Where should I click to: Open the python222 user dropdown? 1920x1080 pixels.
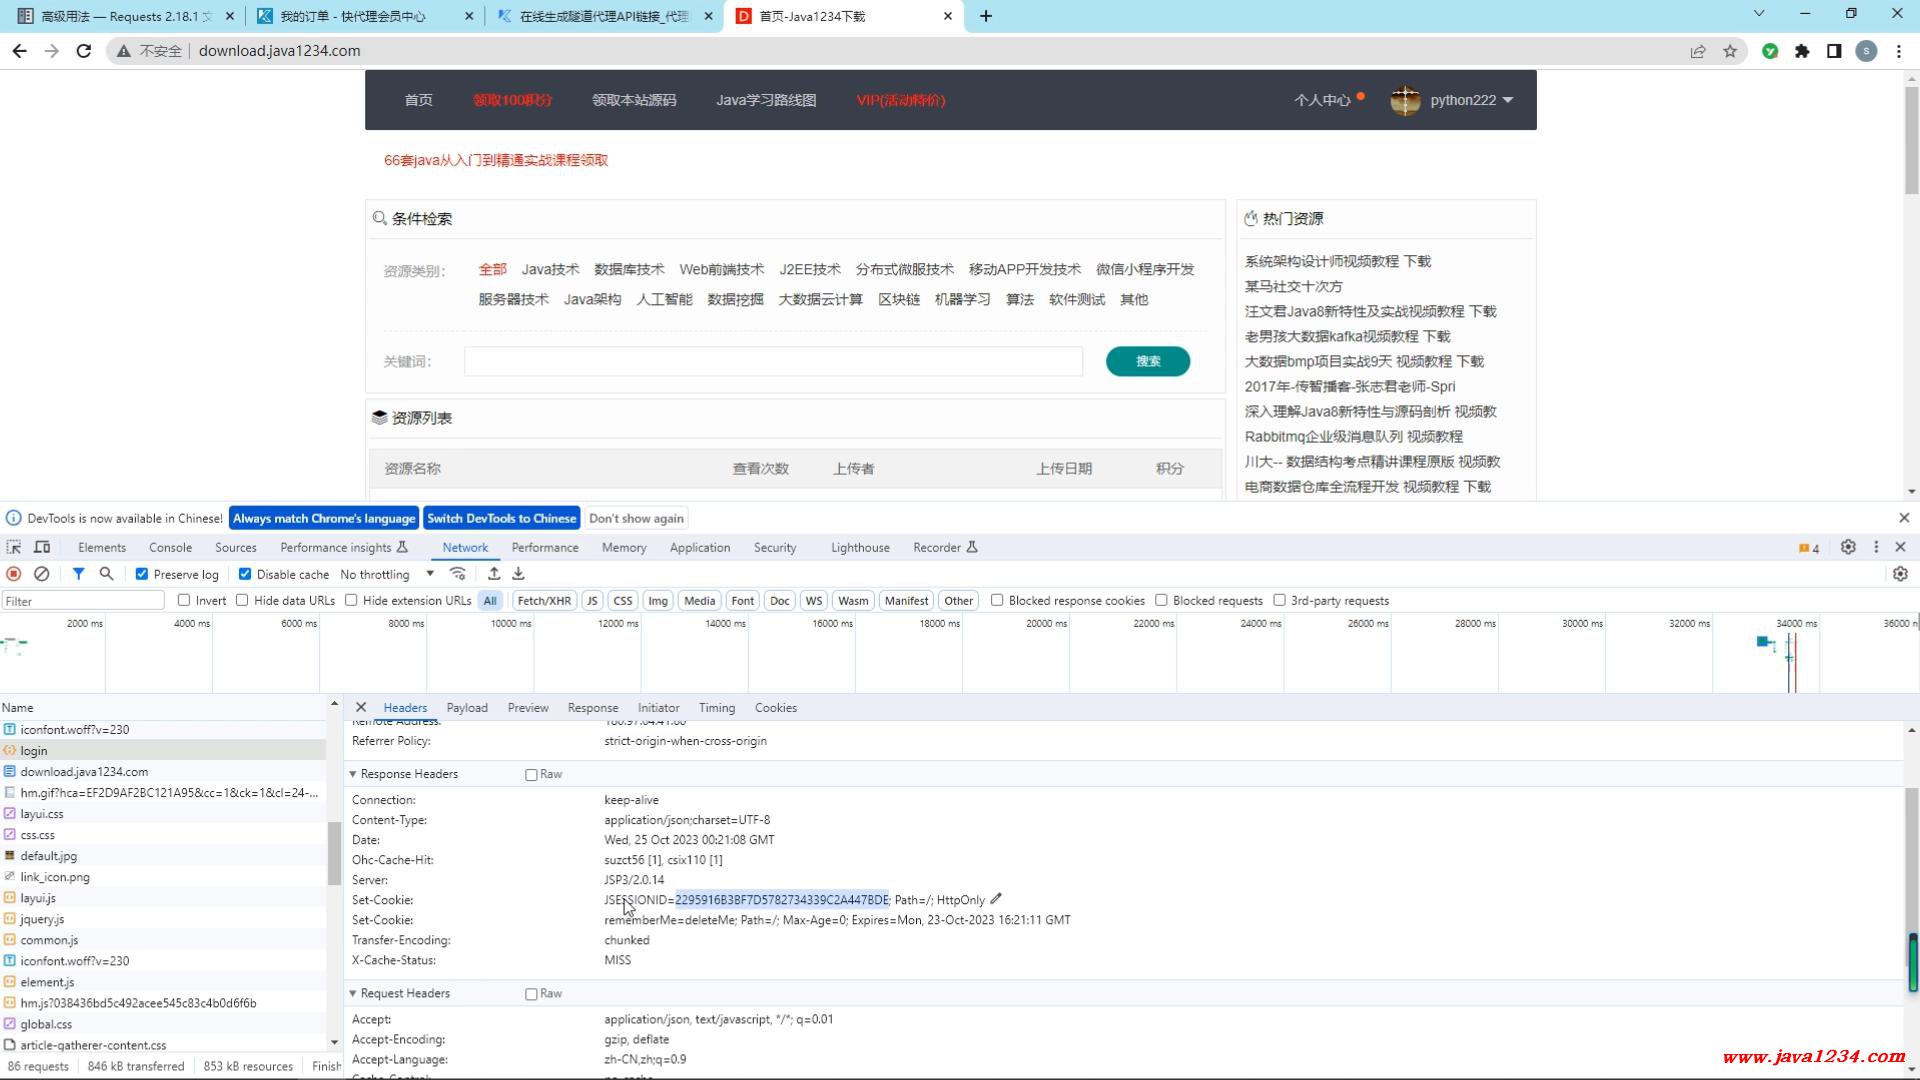tap(1453, 100)
